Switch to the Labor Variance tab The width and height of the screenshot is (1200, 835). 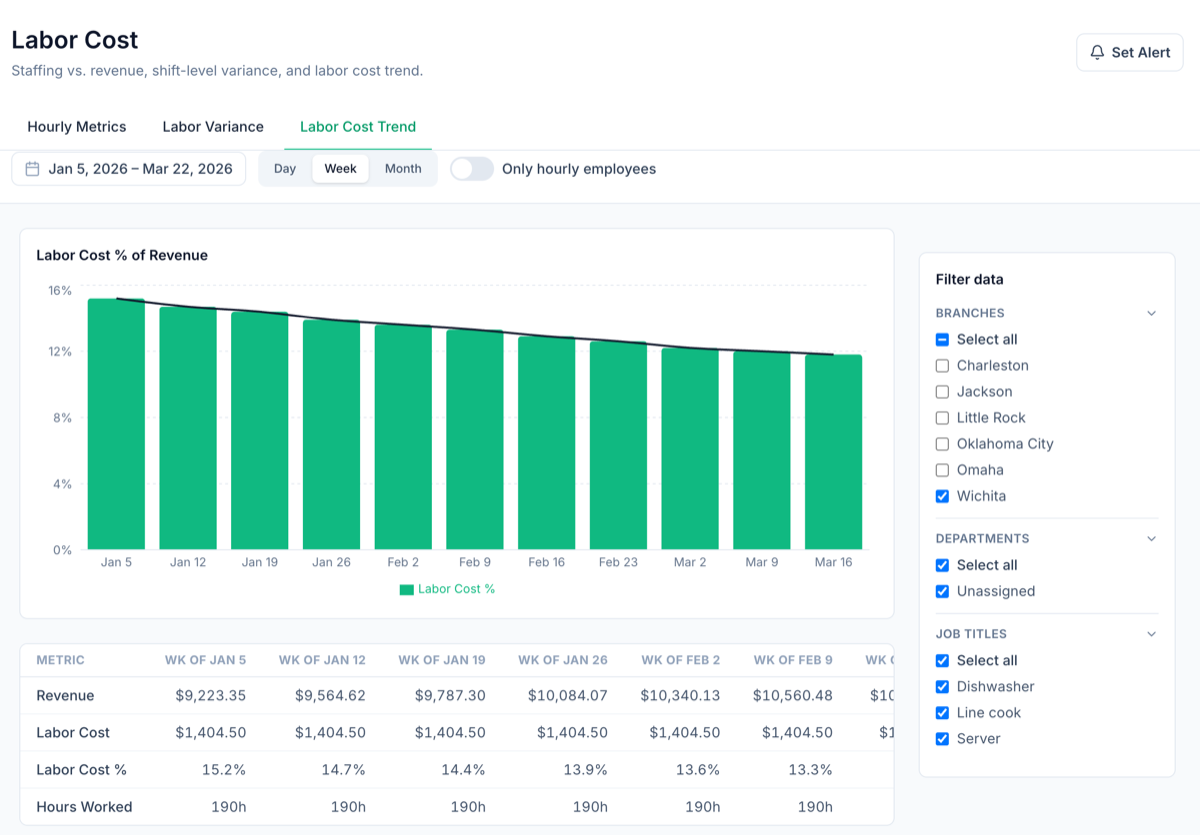click(213, 127)
